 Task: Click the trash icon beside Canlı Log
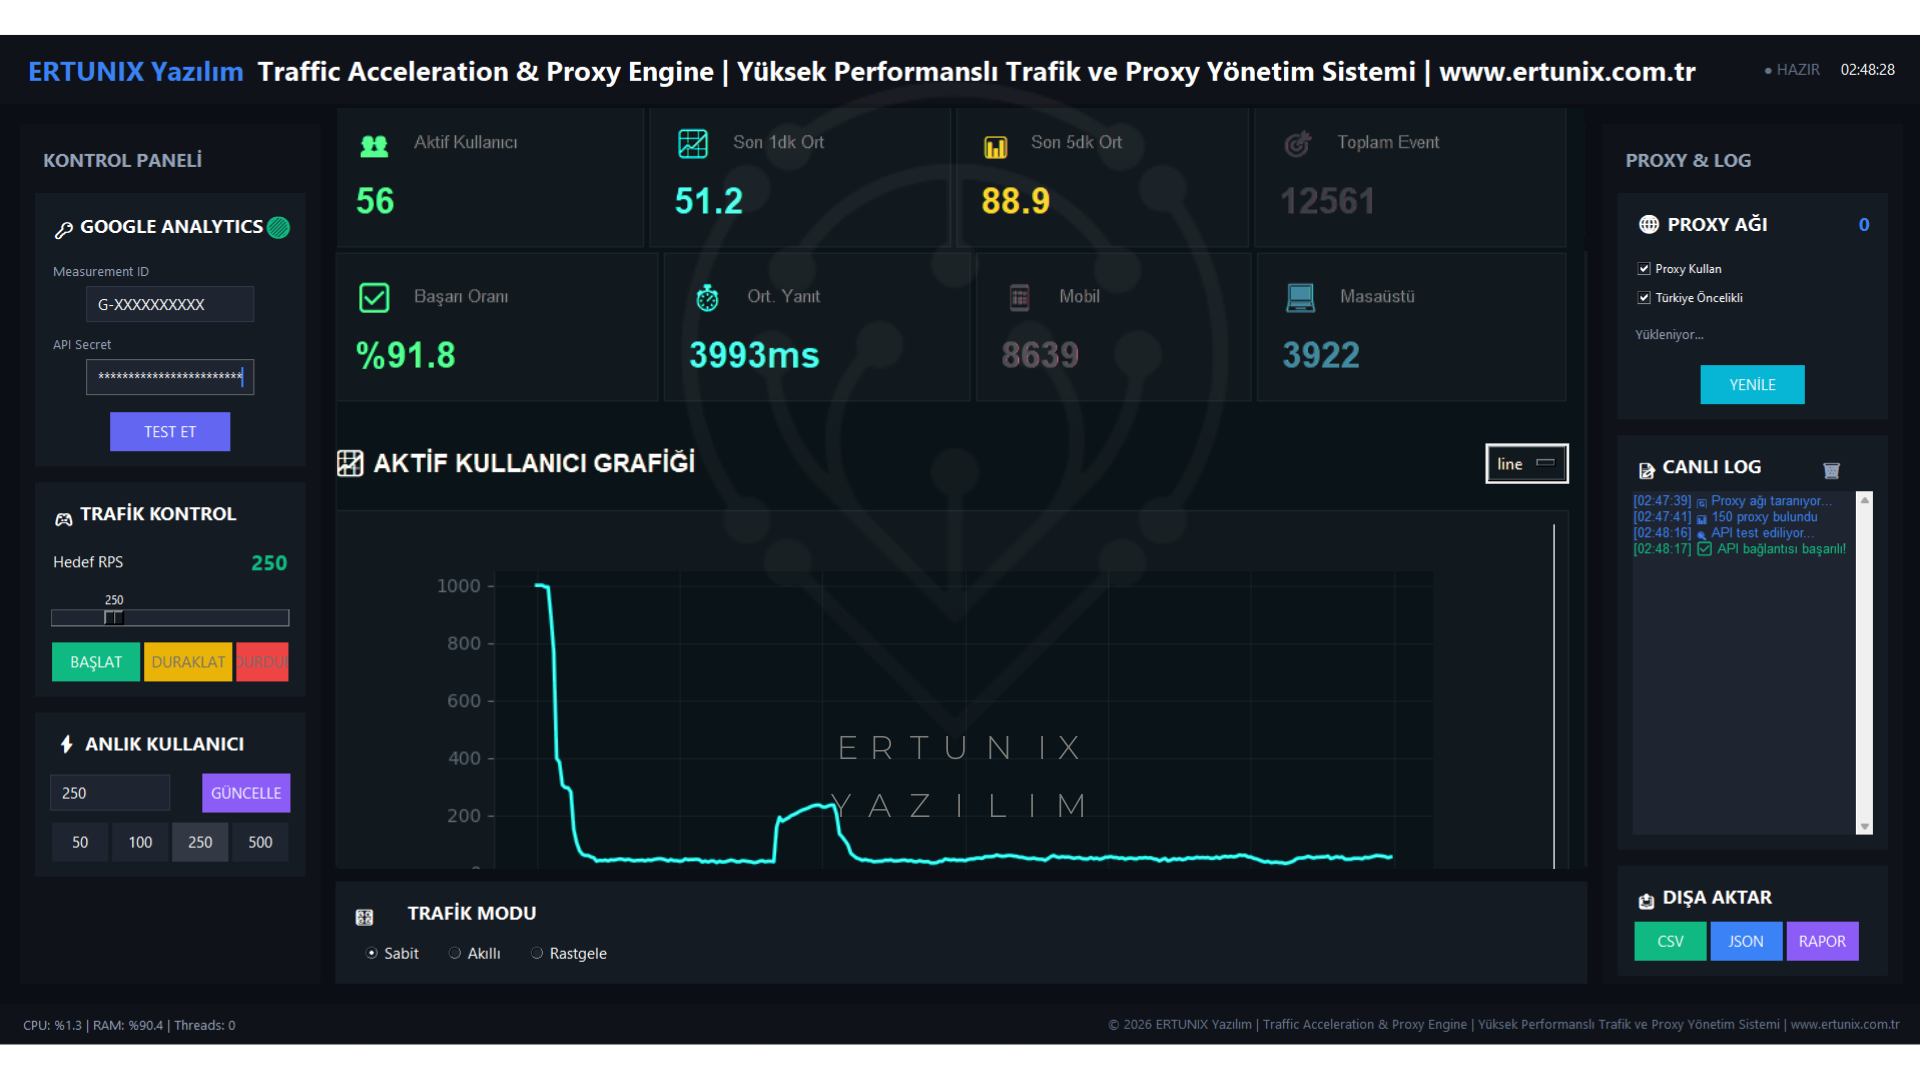(1831, 470)
